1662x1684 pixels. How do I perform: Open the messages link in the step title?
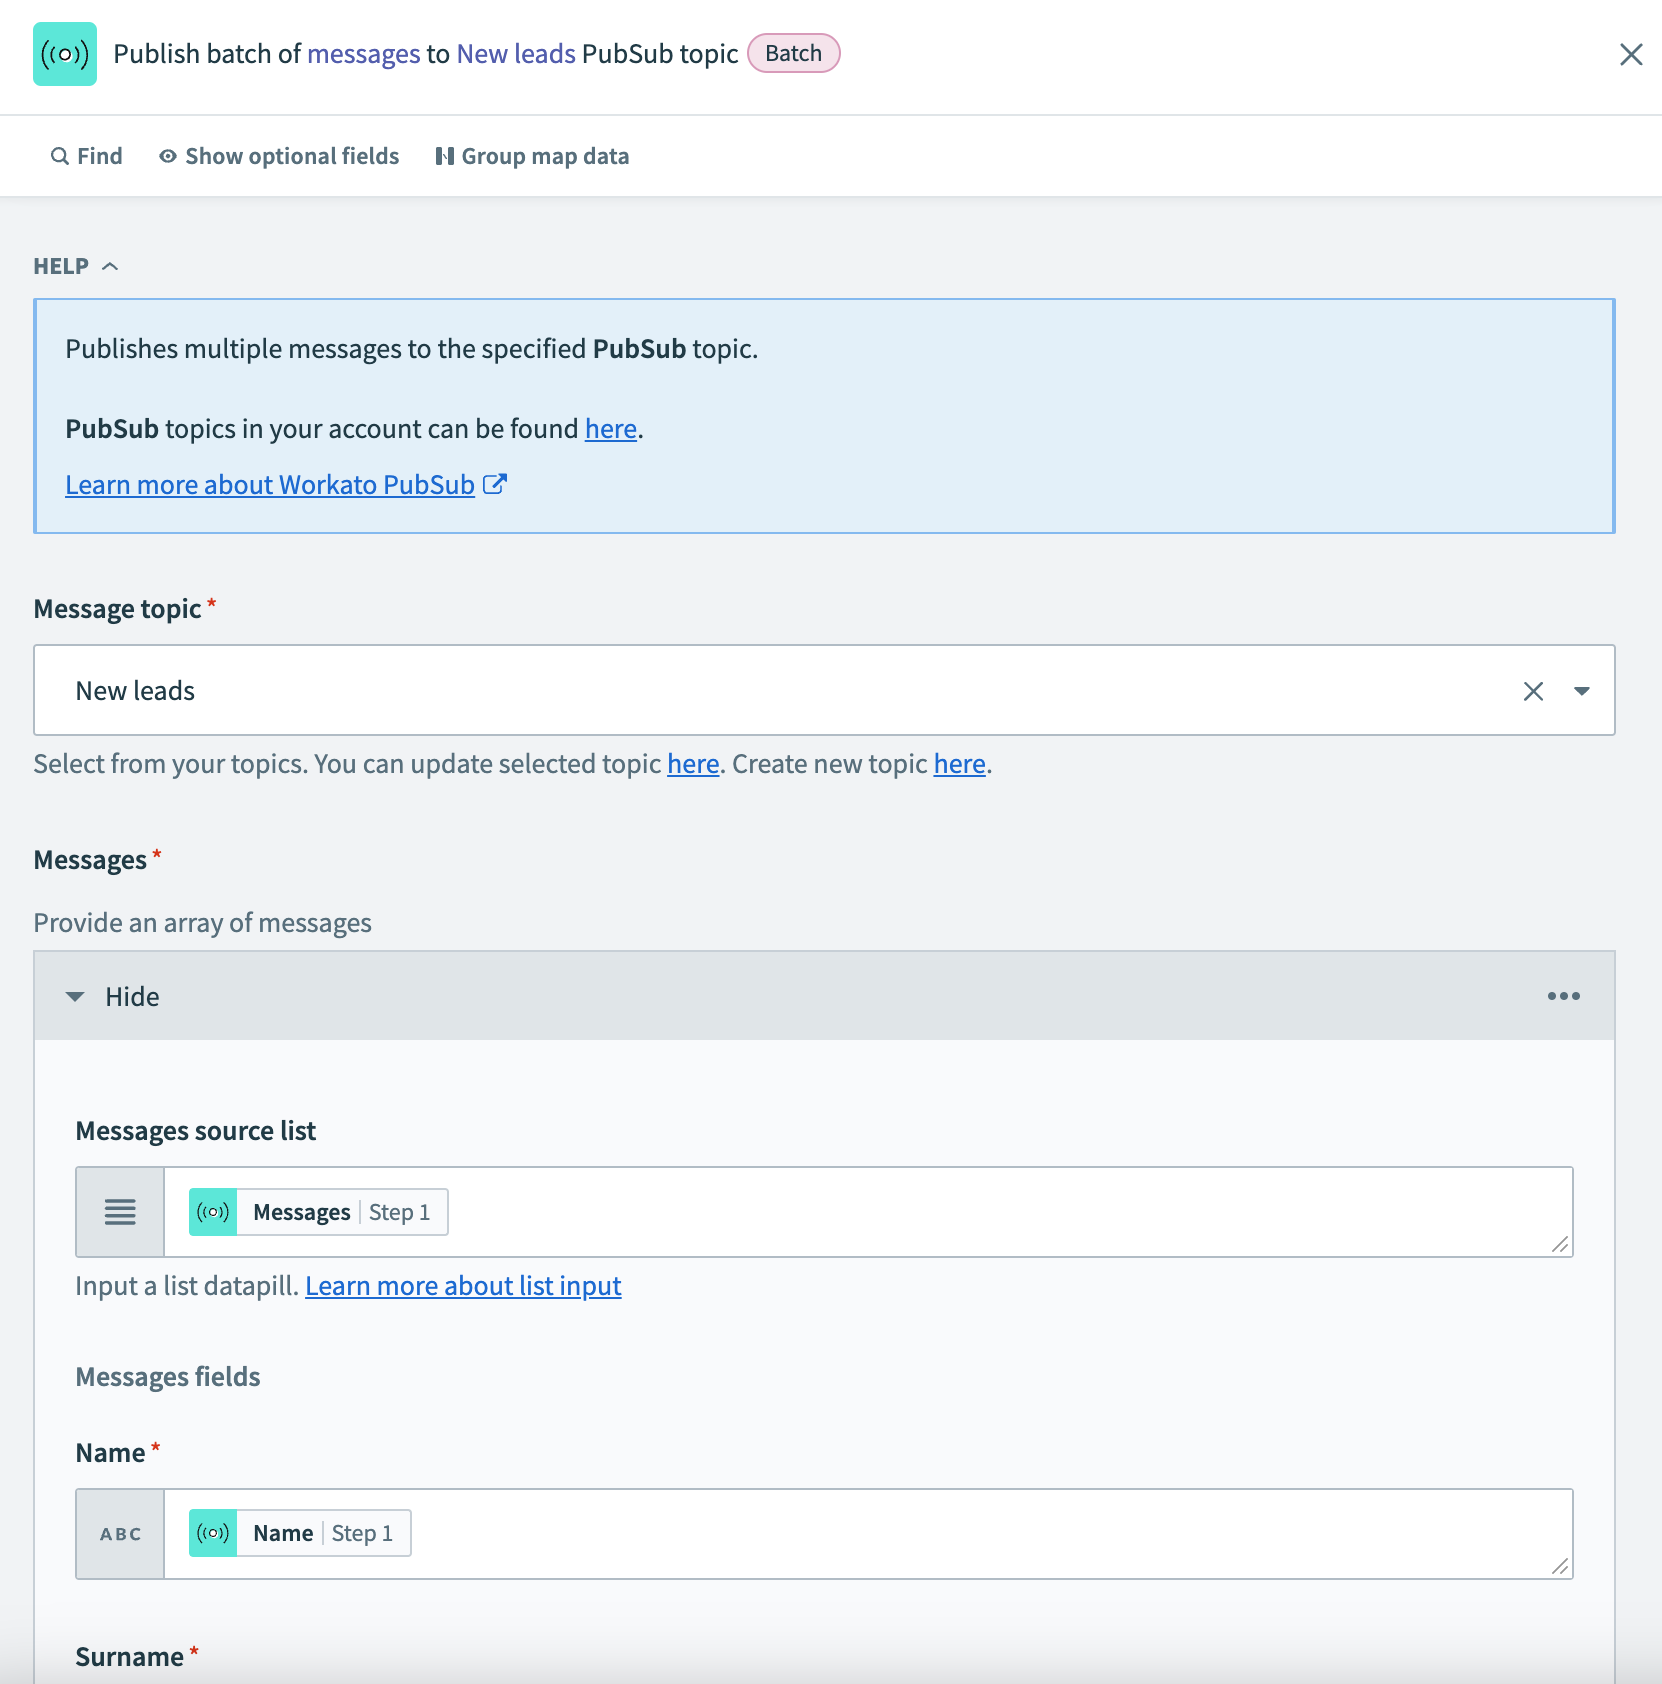[364, 53]
